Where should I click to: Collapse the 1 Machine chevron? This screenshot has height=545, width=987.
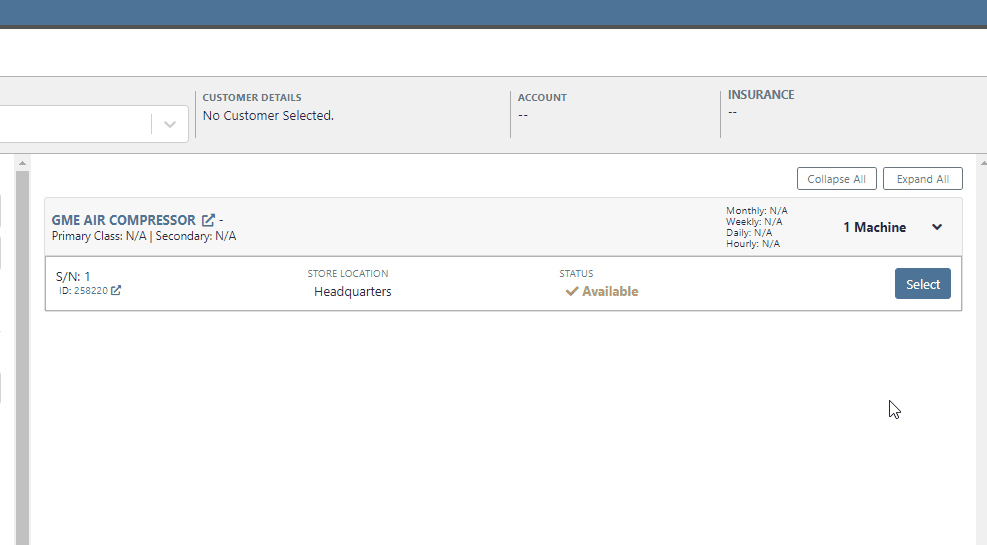coord(937,227)
